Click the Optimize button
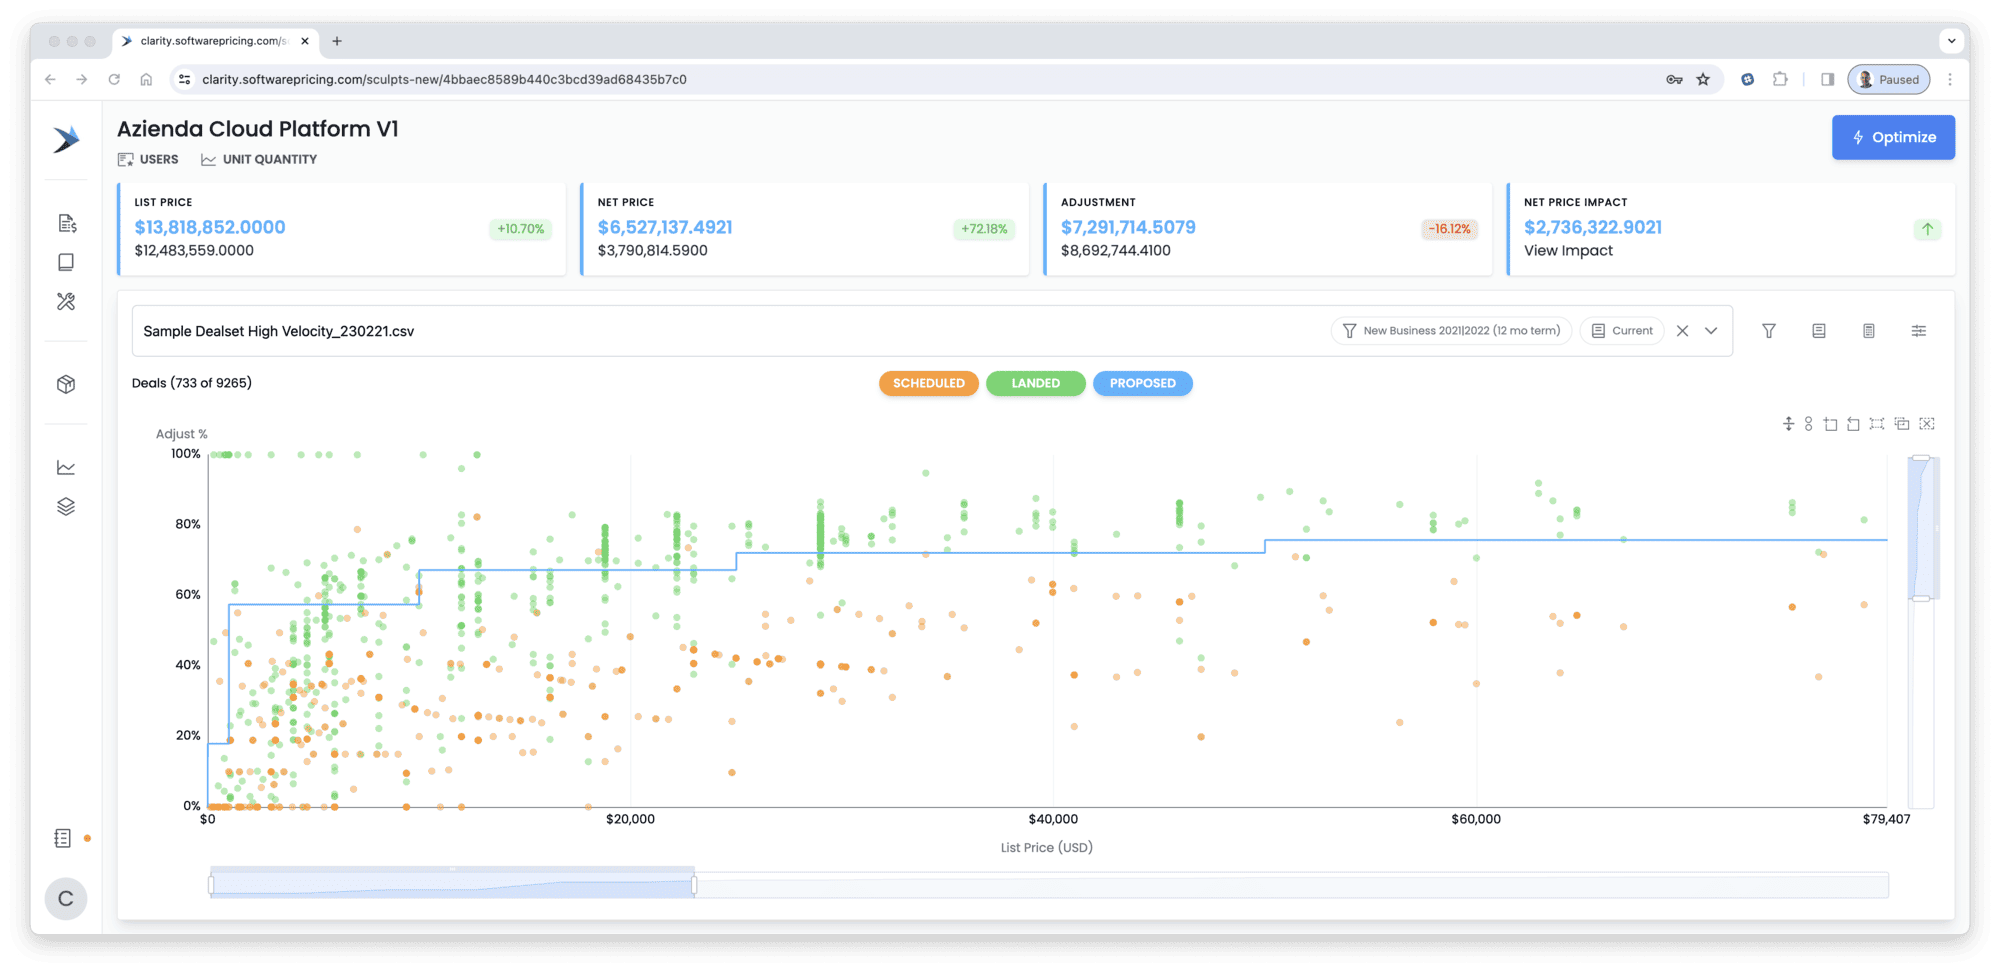Image resolution: width=2000 pixels, height=972 pixels. click(1893, 137)
